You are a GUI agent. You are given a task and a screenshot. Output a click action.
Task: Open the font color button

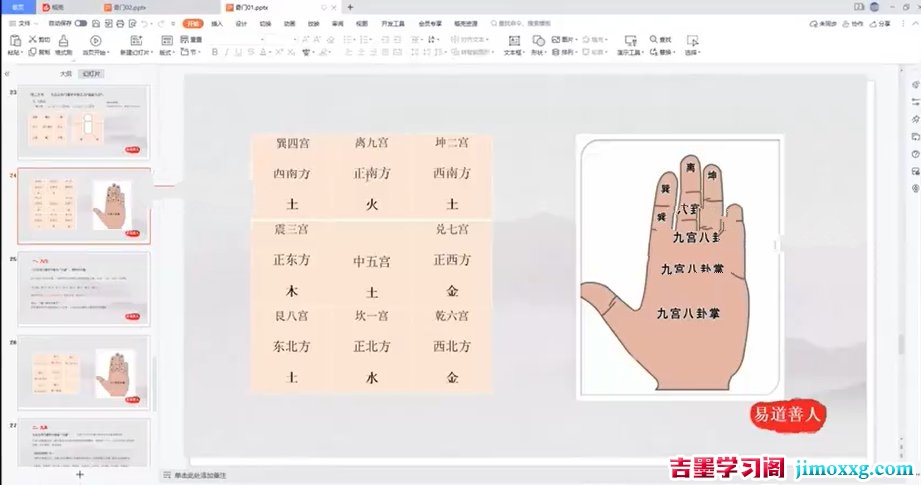click(264, 52)
